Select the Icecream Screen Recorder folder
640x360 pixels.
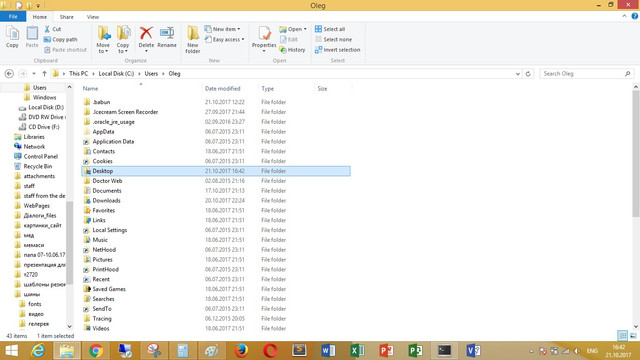125,112
